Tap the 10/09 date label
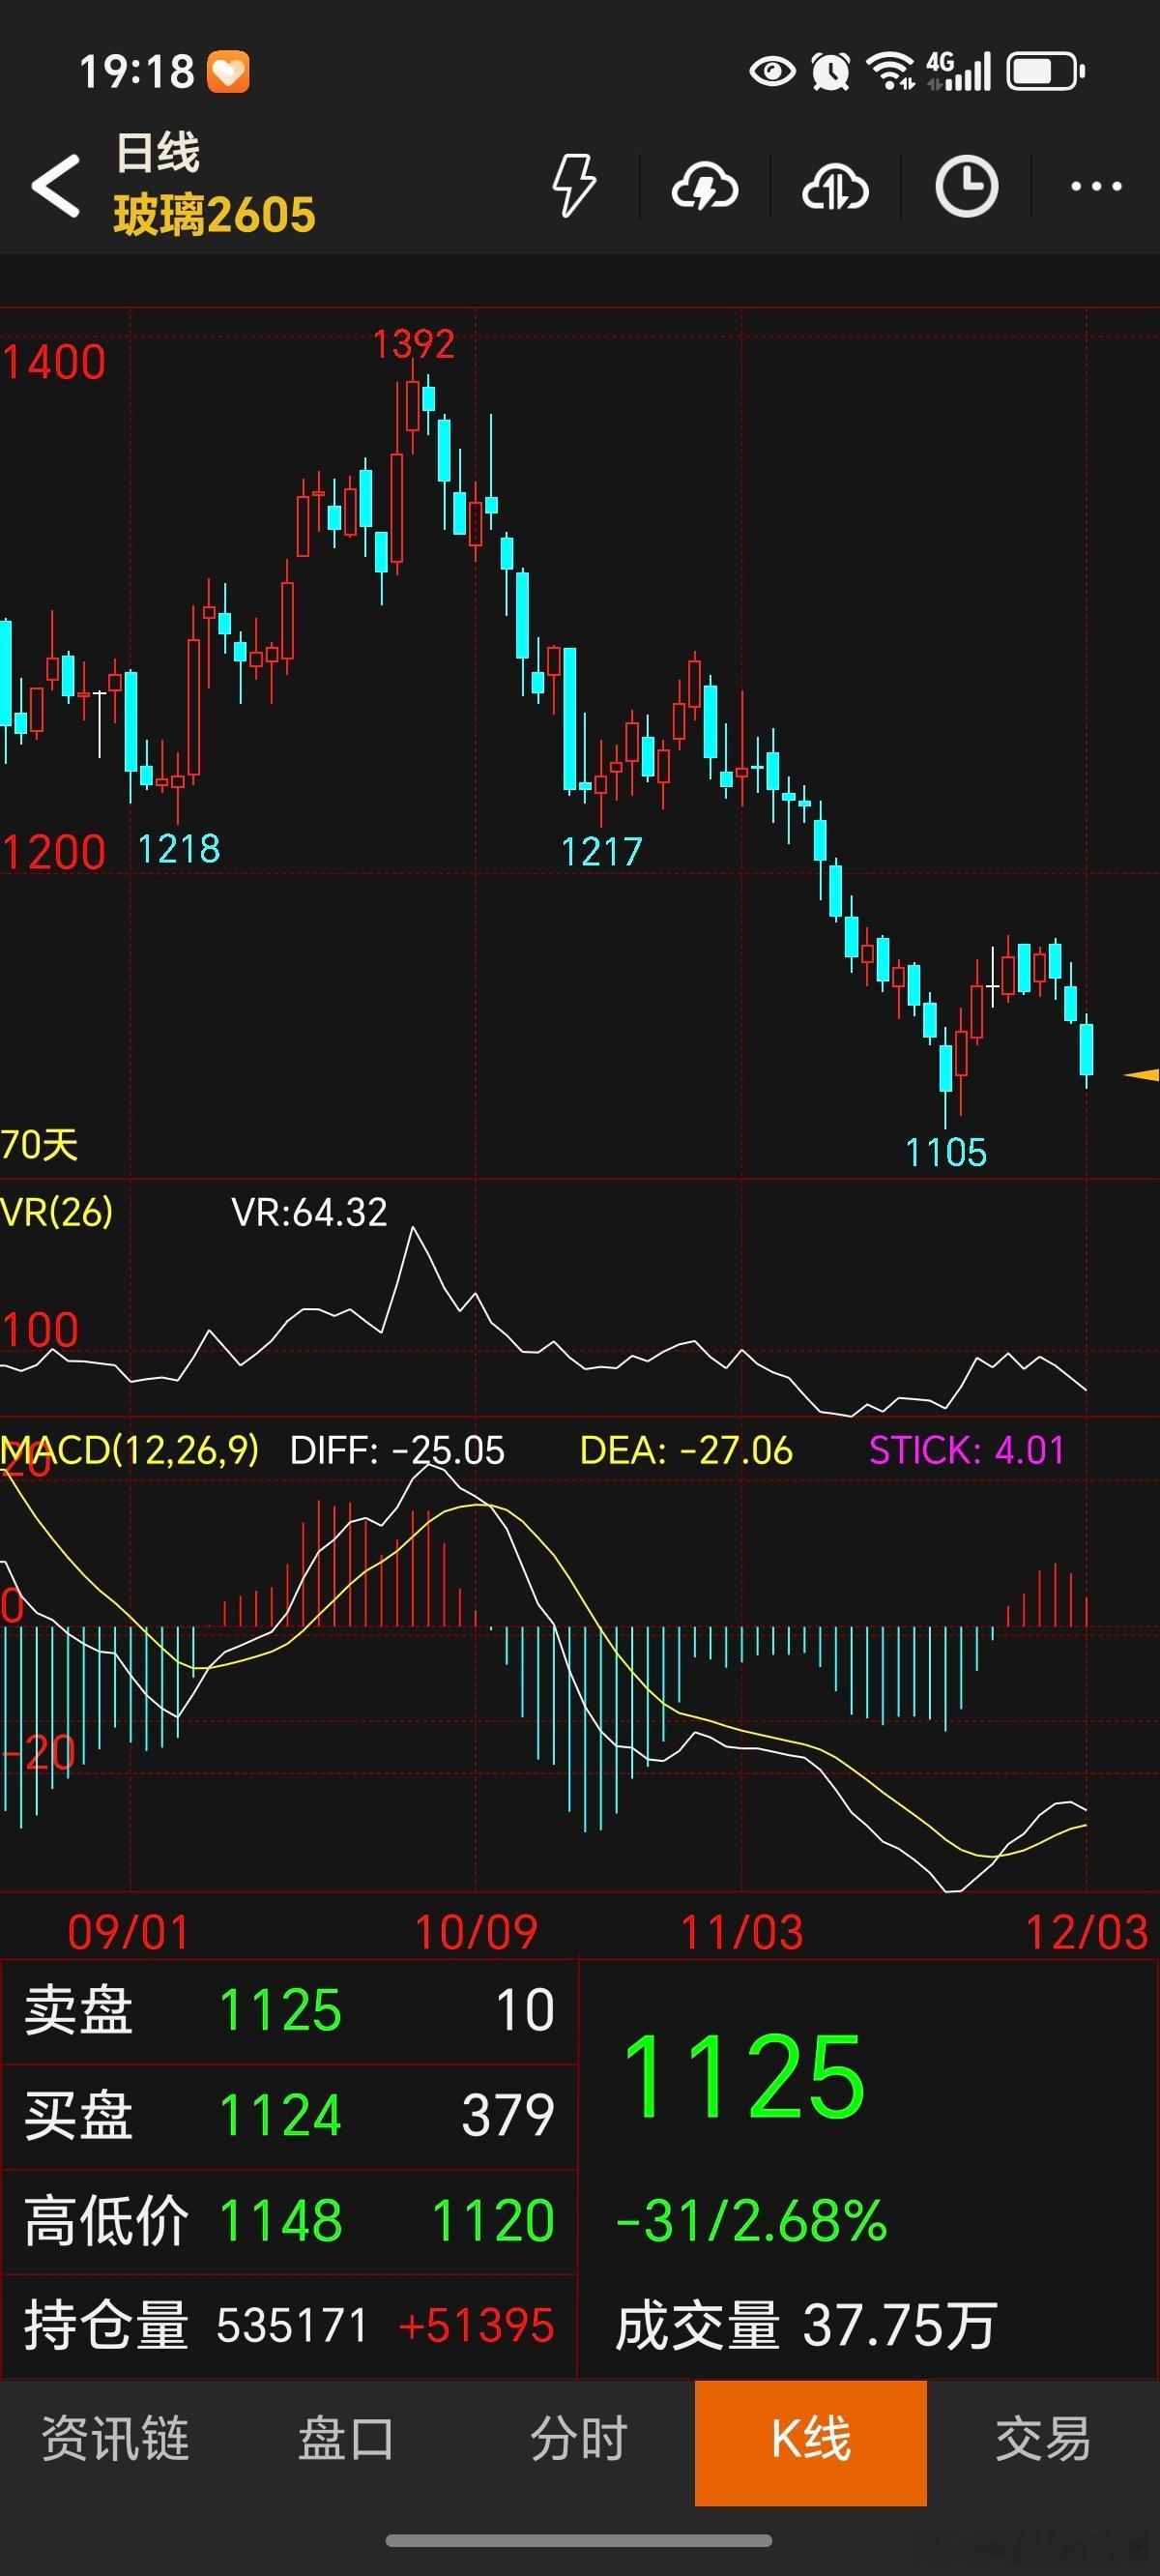This screenshot has height=2576, width=1160. [476, 1932]
